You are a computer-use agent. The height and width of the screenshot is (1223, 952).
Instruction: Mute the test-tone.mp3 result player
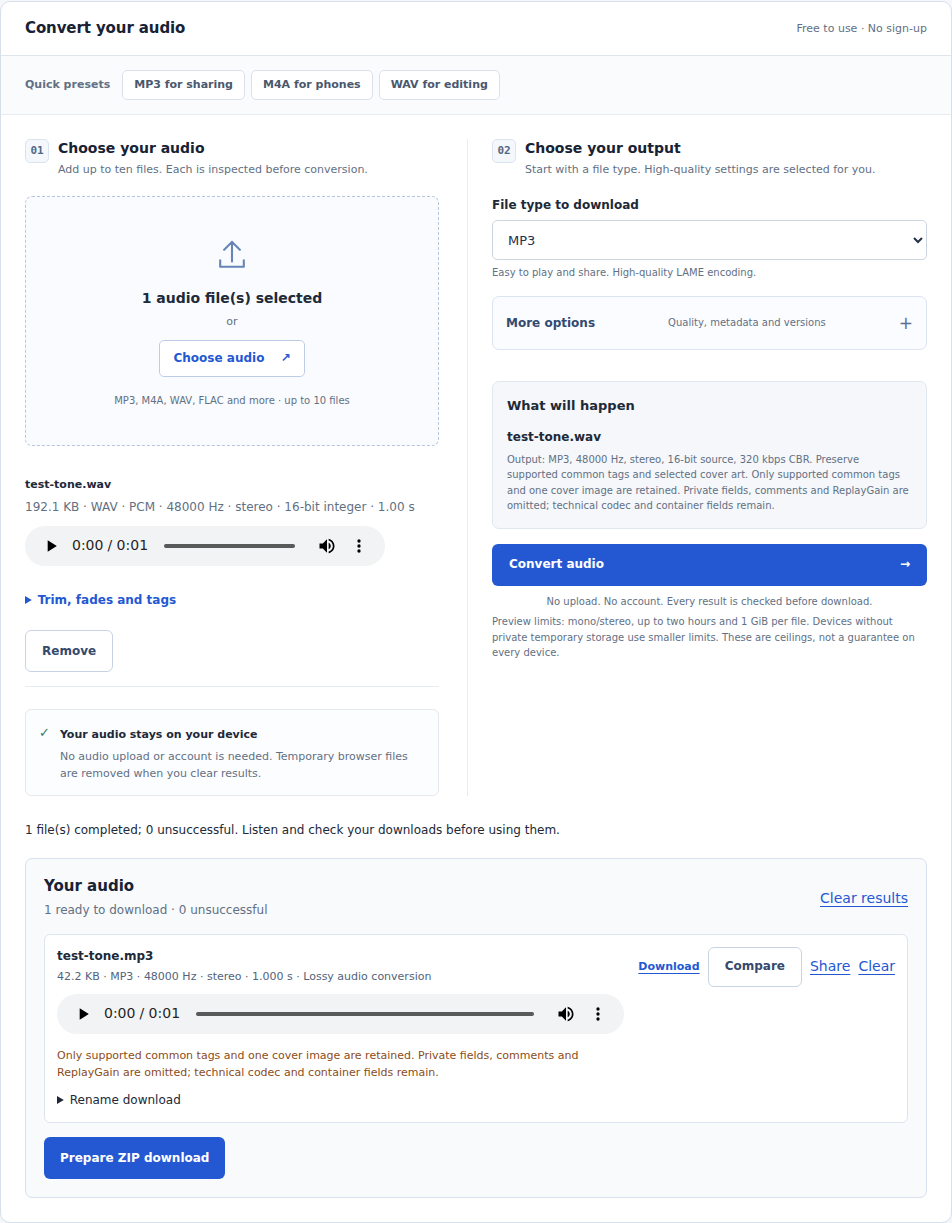tap(566, 1014)
